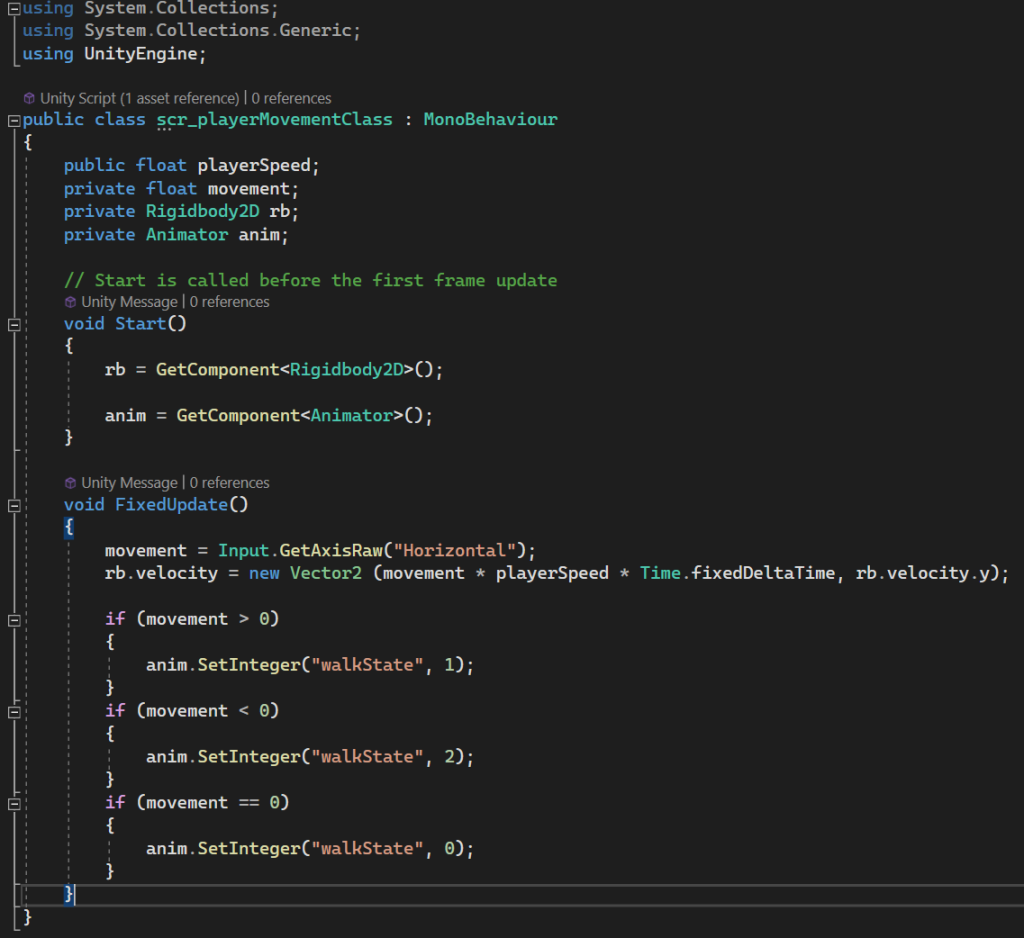
Task: Click the MonoBehaviour base class name
Action: click(490, 120)
